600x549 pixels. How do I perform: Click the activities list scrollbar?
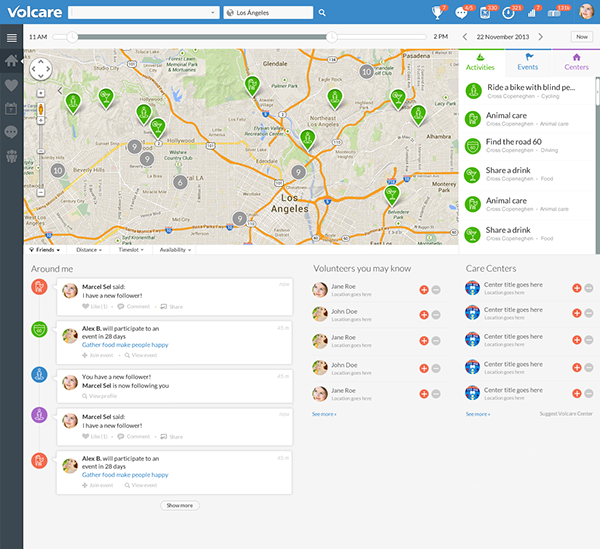point(598,91)
